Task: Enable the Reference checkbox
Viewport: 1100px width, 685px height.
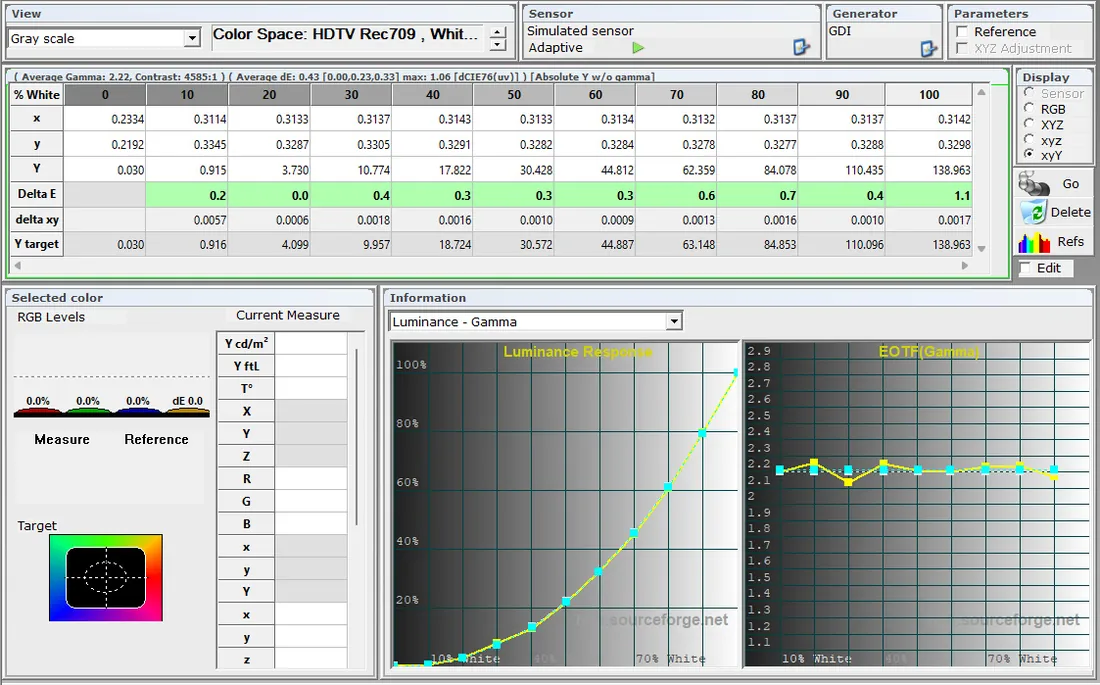Action: point(962,32)
